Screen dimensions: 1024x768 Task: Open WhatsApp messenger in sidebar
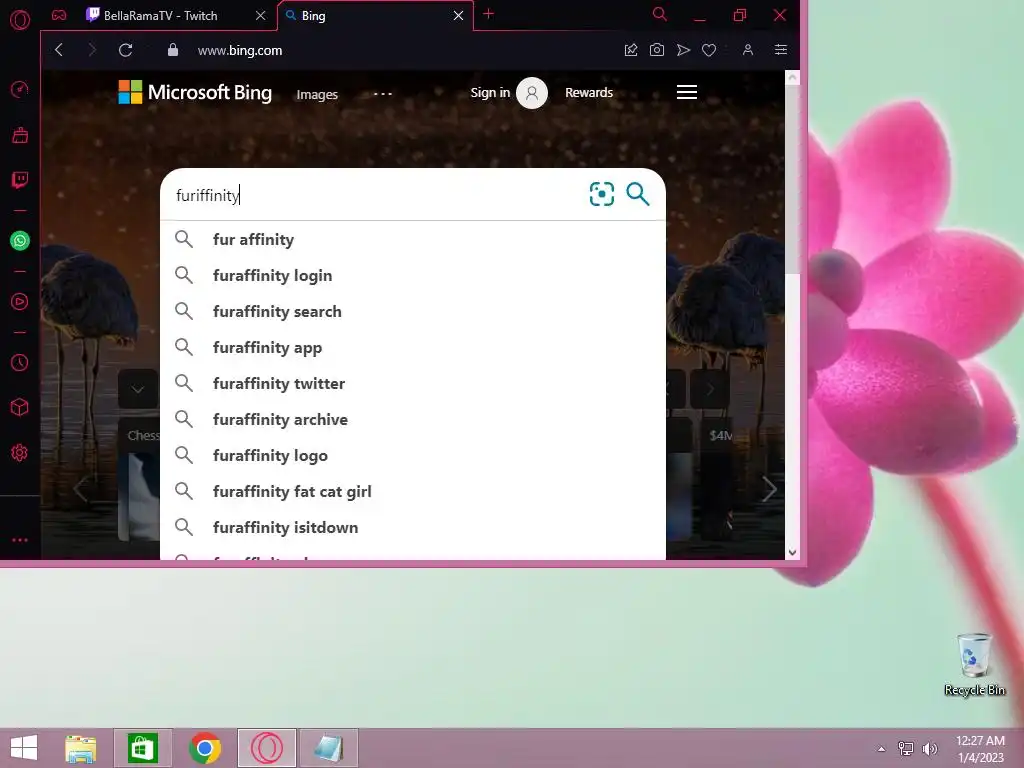(x=20, y=240)
